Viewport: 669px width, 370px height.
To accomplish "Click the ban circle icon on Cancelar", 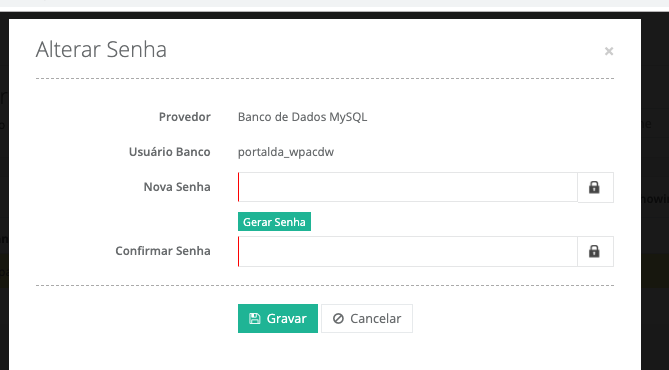I will pyautogui.click(x=338, y=318).
